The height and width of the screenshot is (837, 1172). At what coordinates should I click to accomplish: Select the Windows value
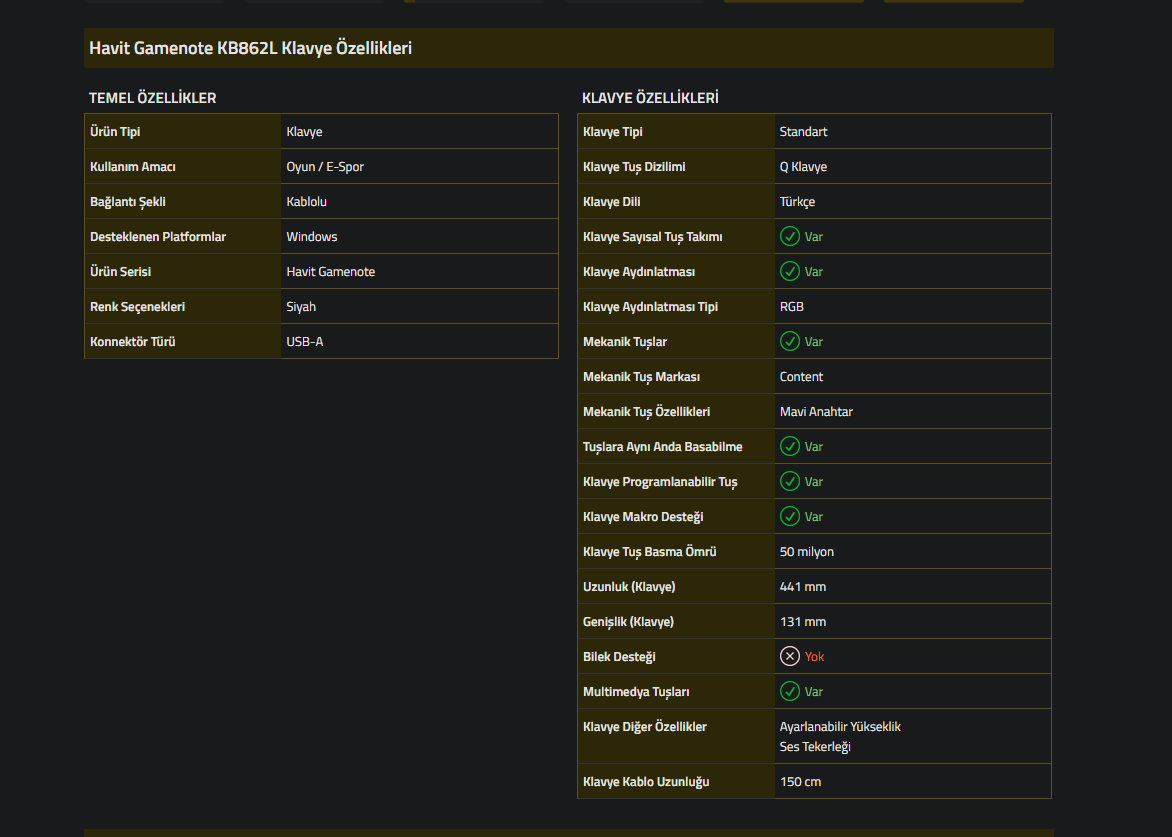pyautogui.click(x=312, y=237)
